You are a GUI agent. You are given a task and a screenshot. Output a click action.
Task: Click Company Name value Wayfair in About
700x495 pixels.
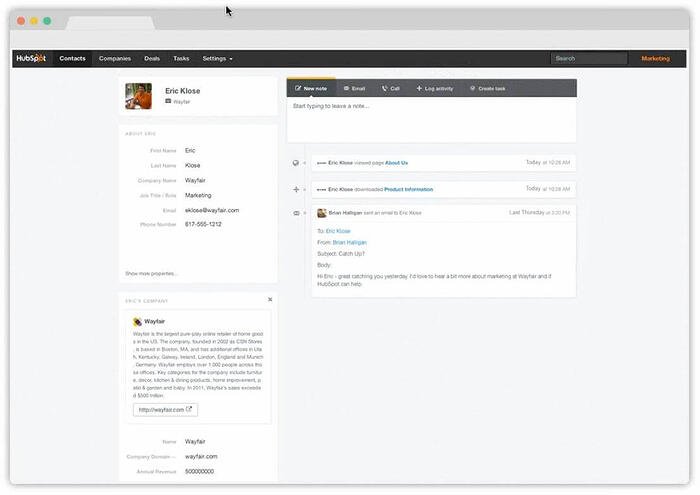coord(195,180)
